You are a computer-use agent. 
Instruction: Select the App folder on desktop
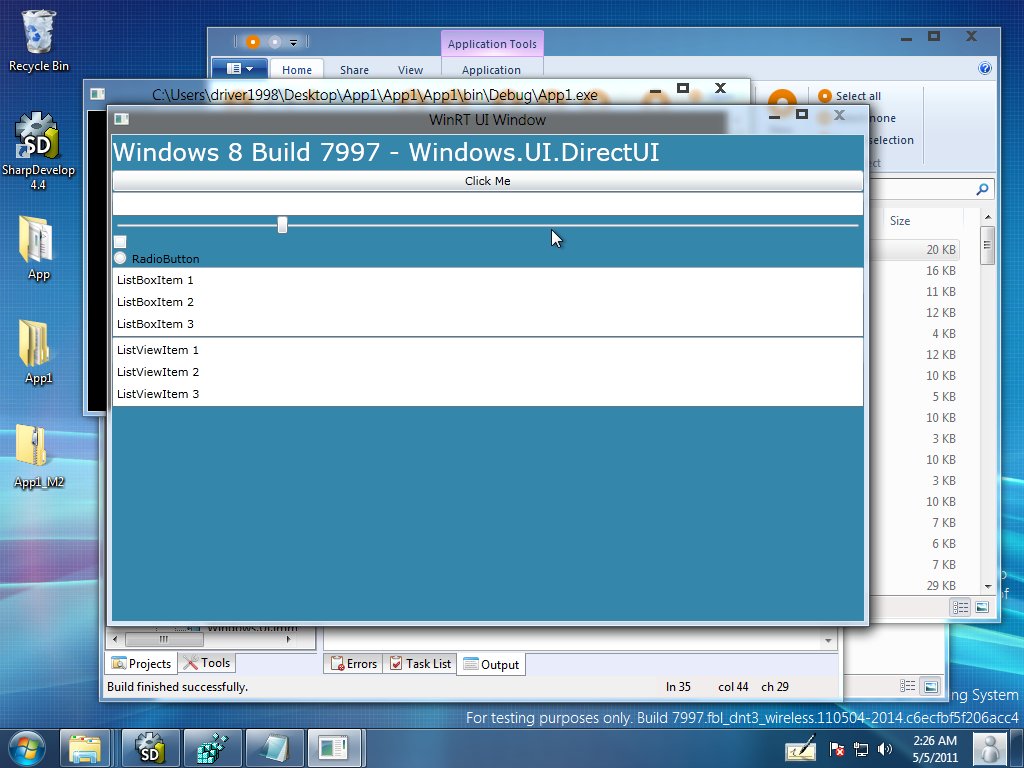click(38, 248)
